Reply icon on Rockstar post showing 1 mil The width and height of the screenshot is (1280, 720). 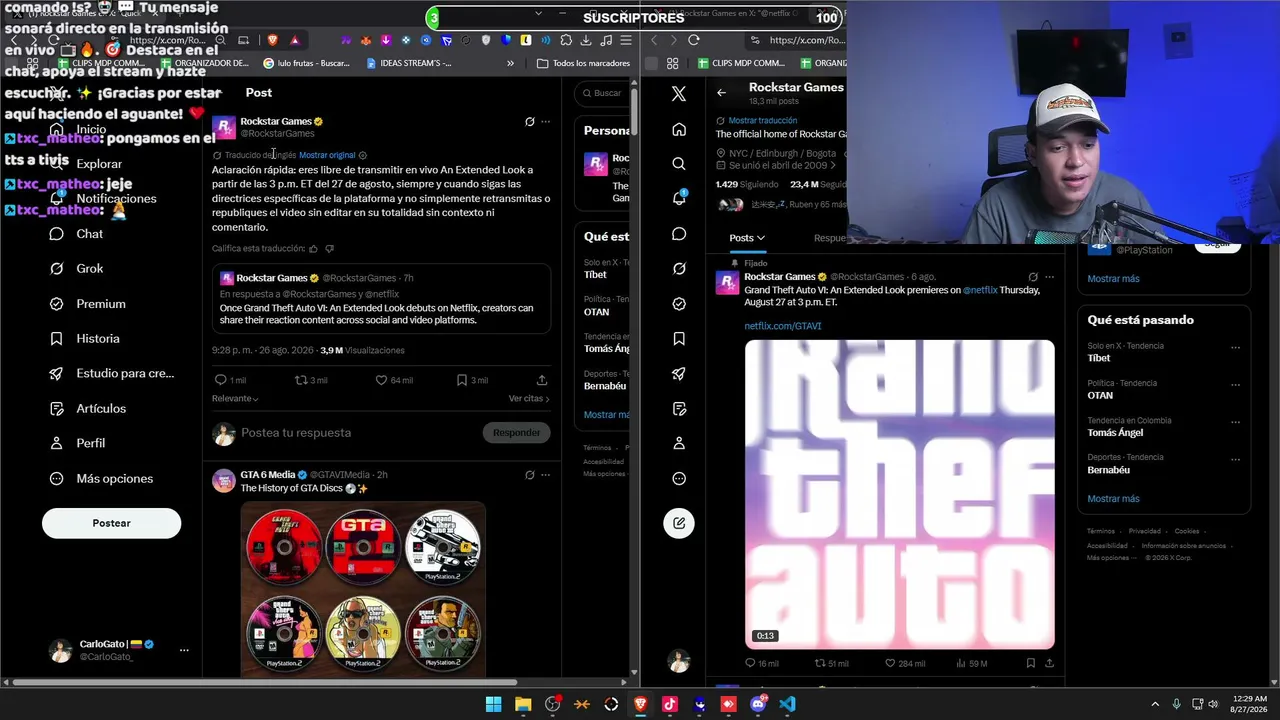(x=221, y=380)
